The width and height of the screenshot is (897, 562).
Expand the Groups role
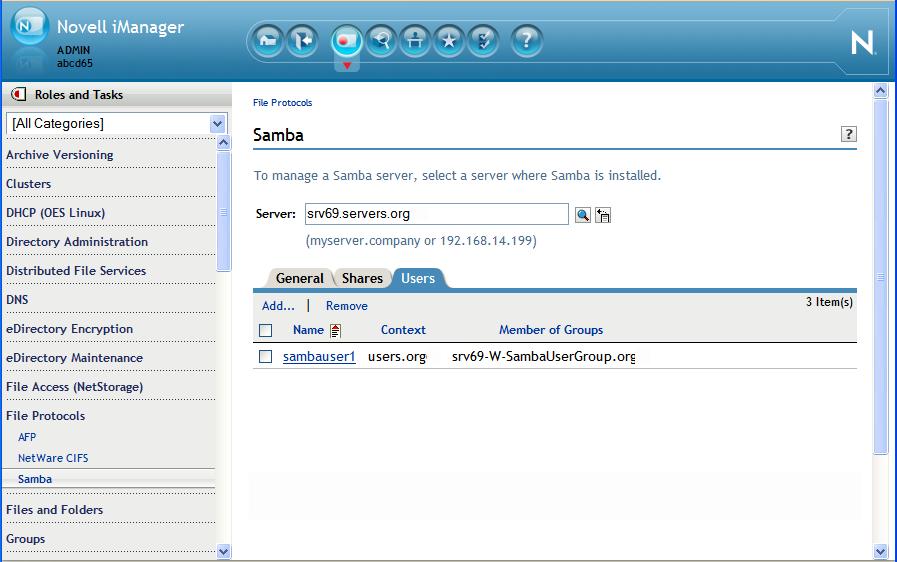pyautogui.click(x=26, y=539)
